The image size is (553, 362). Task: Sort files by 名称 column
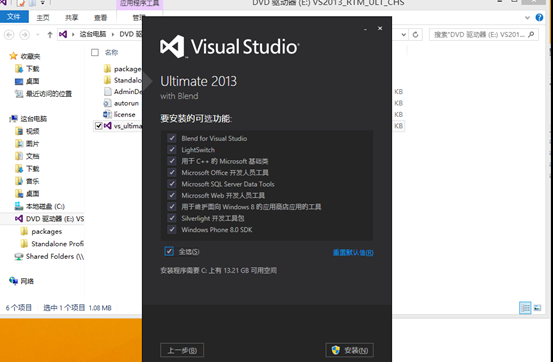pos(111,53)
